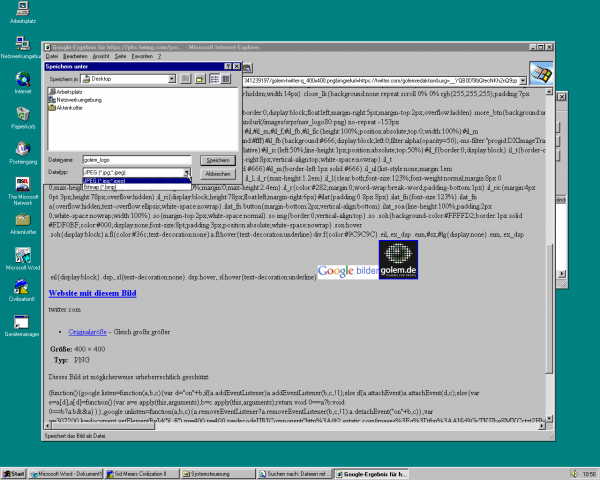
Task: Click the Internet Explorer address field
Action: pos(381,81)
